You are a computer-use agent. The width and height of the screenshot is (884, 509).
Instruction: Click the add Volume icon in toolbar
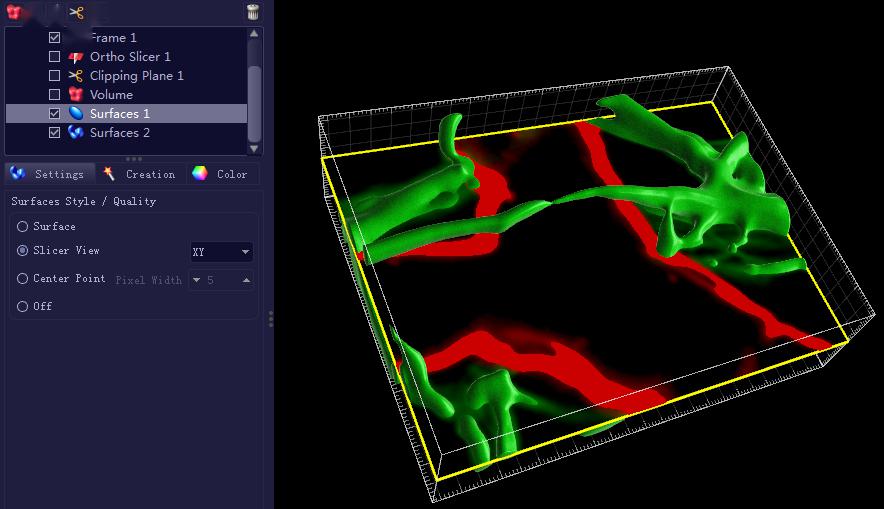(14, 12)
